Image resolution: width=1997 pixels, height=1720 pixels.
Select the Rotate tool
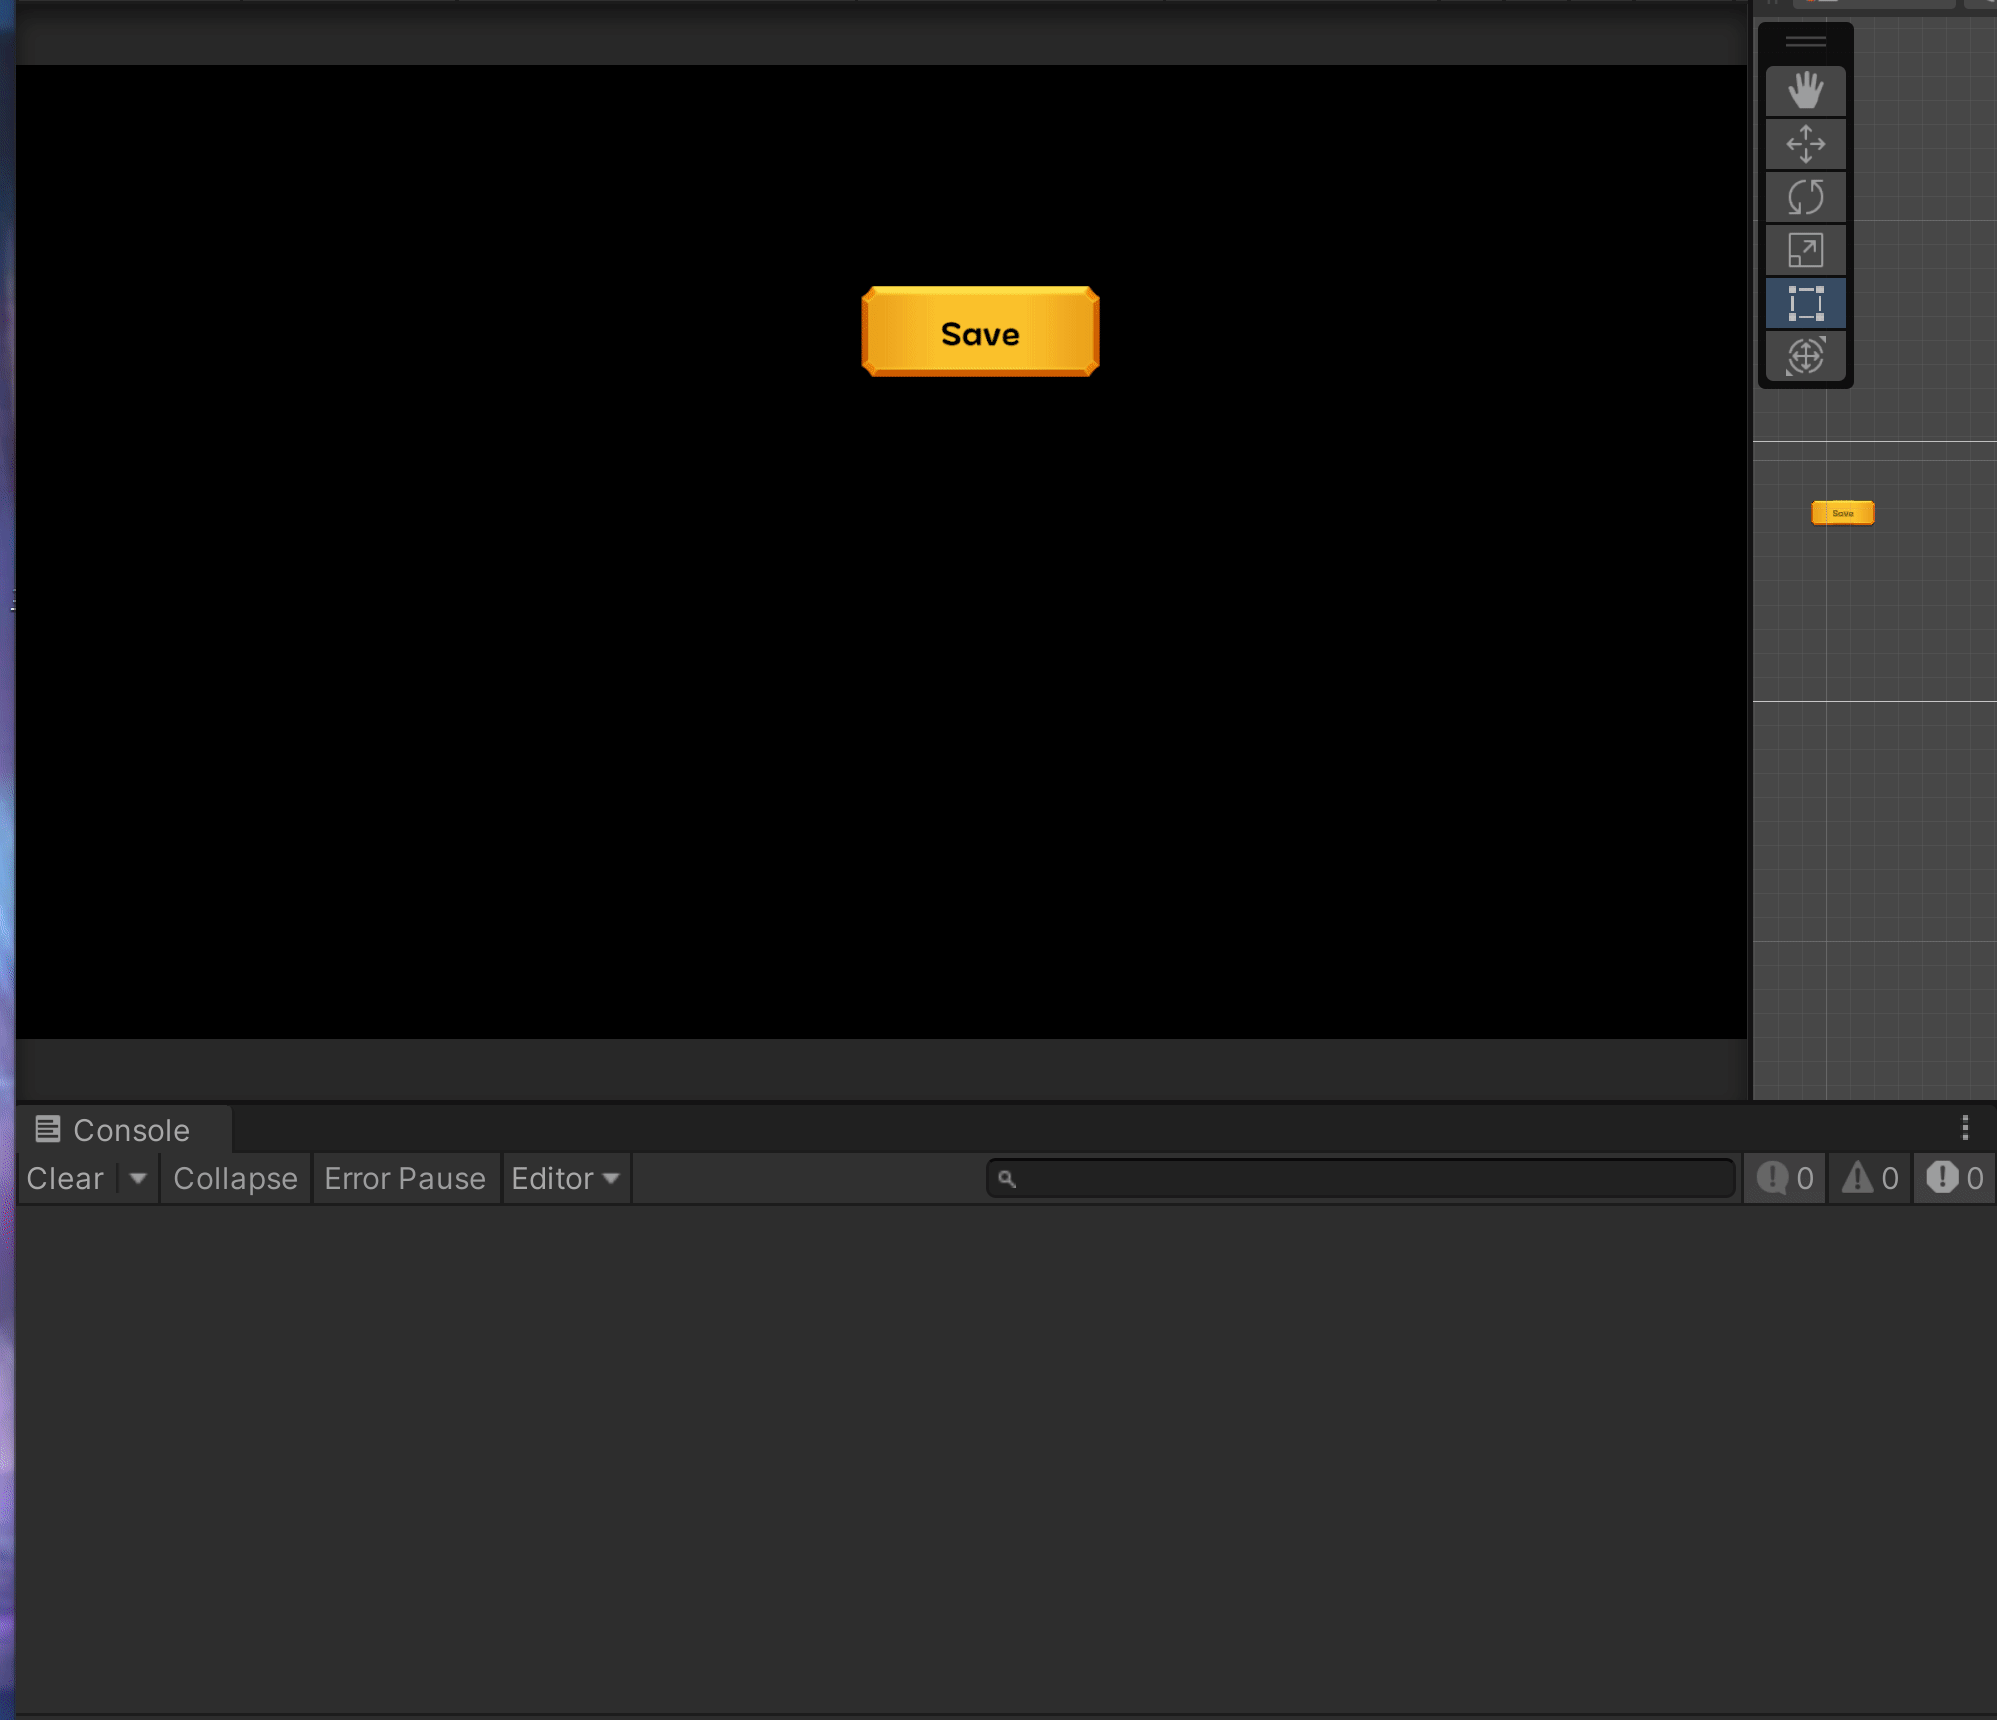(1805, 197)
